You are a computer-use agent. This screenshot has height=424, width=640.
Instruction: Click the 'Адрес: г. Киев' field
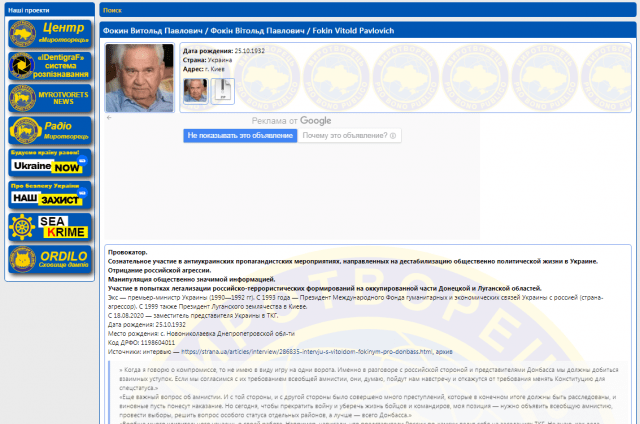pyautogui.click(x=204, y=69)
